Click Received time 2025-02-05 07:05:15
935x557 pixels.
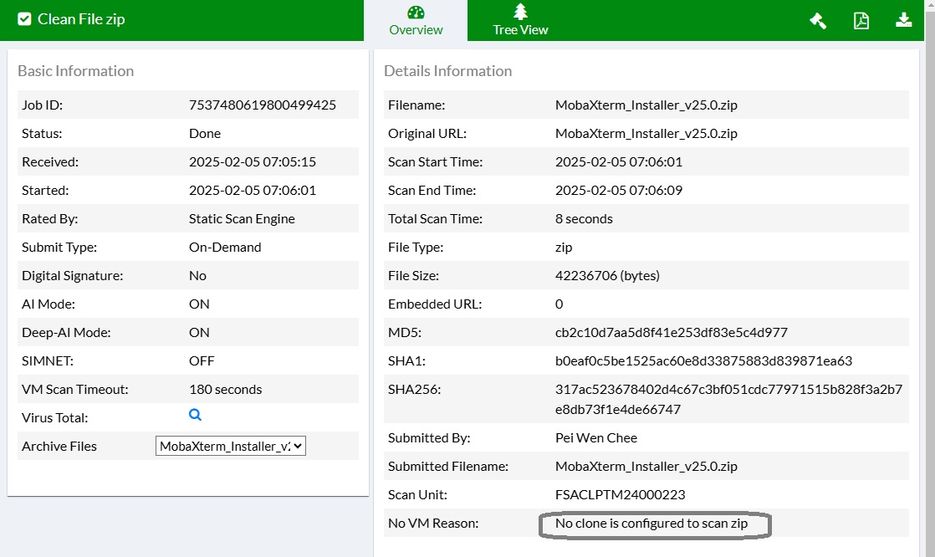pyautogui.click(x=252, y=162)
